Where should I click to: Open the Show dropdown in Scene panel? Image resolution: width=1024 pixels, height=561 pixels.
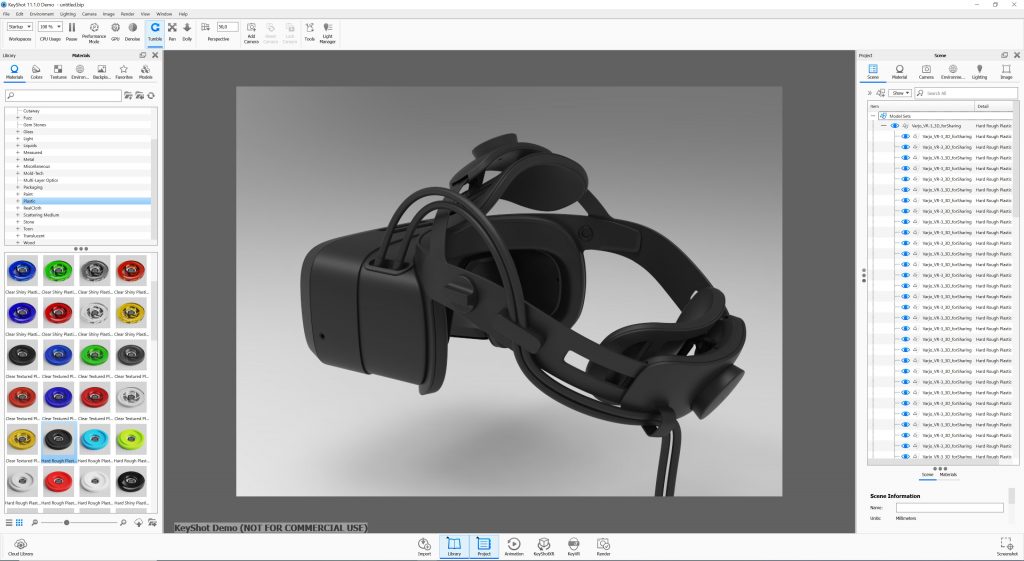901,93
